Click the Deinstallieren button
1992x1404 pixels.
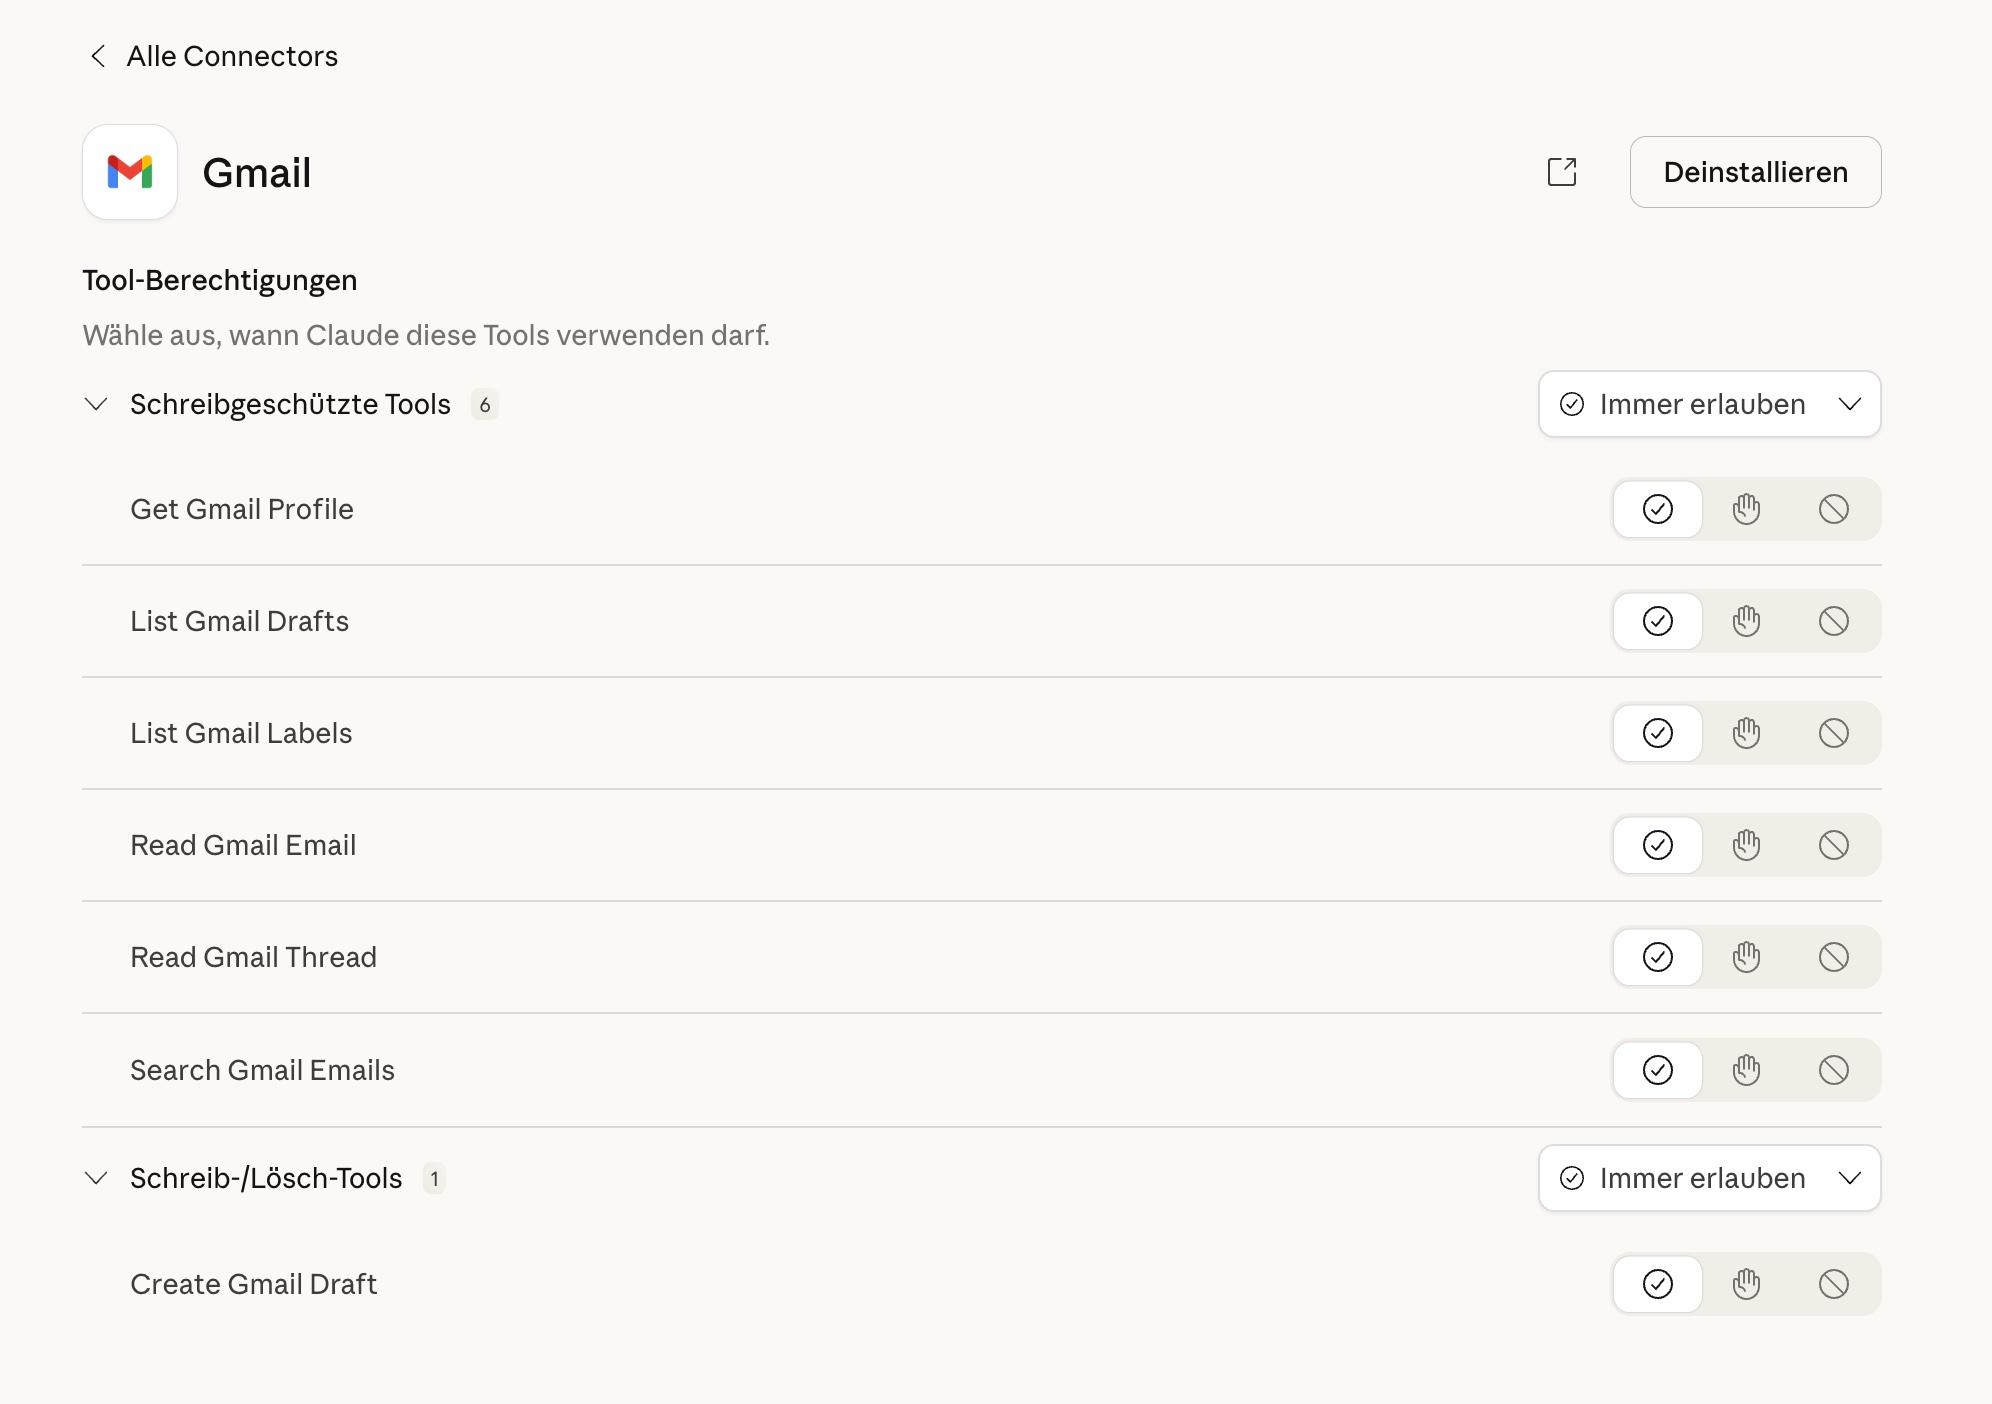tap(1755, 172)
